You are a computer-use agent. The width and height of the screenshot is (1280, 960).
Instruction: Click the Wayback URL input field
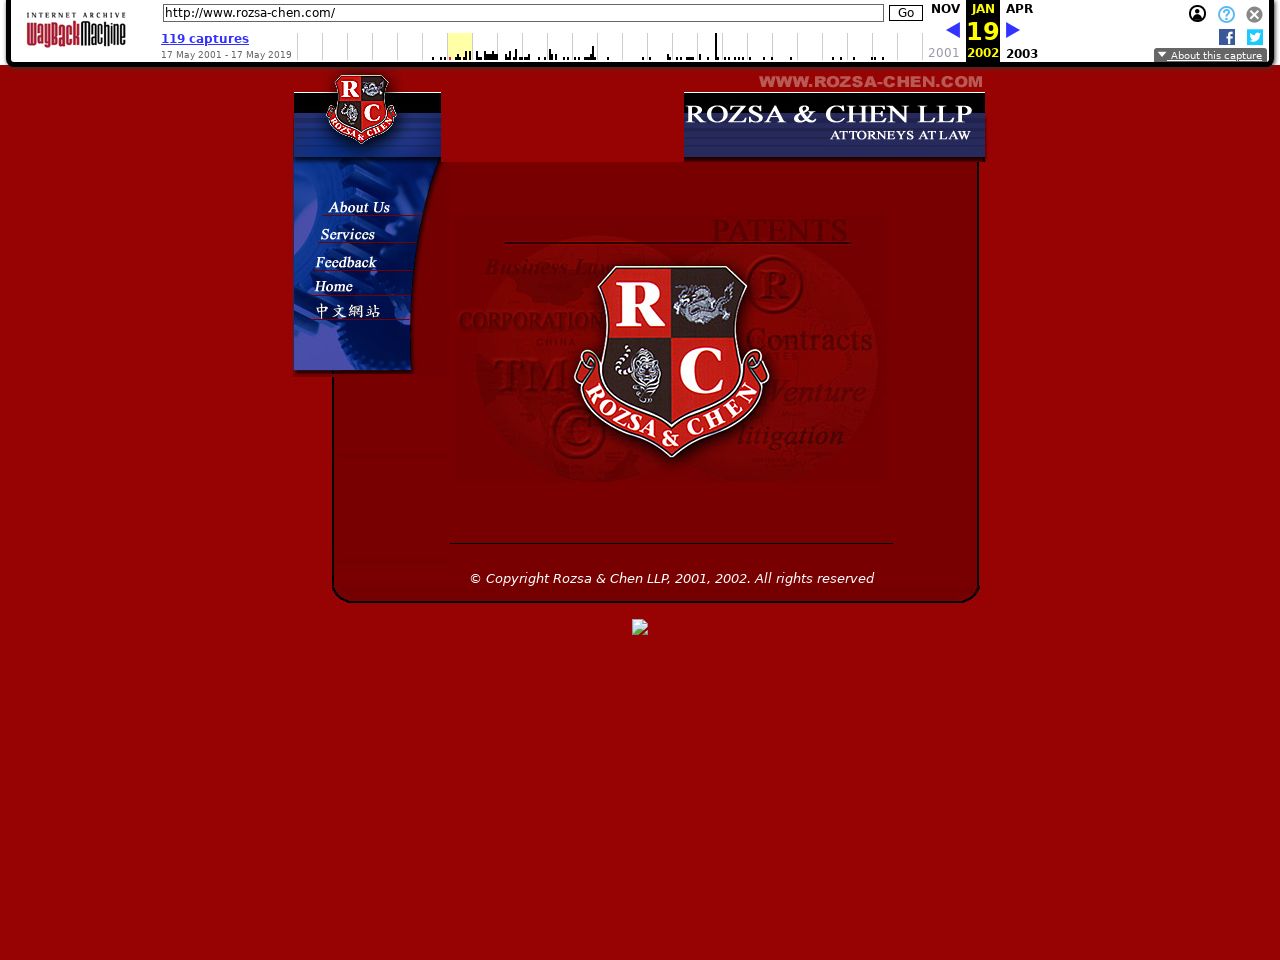click(522, 13)
